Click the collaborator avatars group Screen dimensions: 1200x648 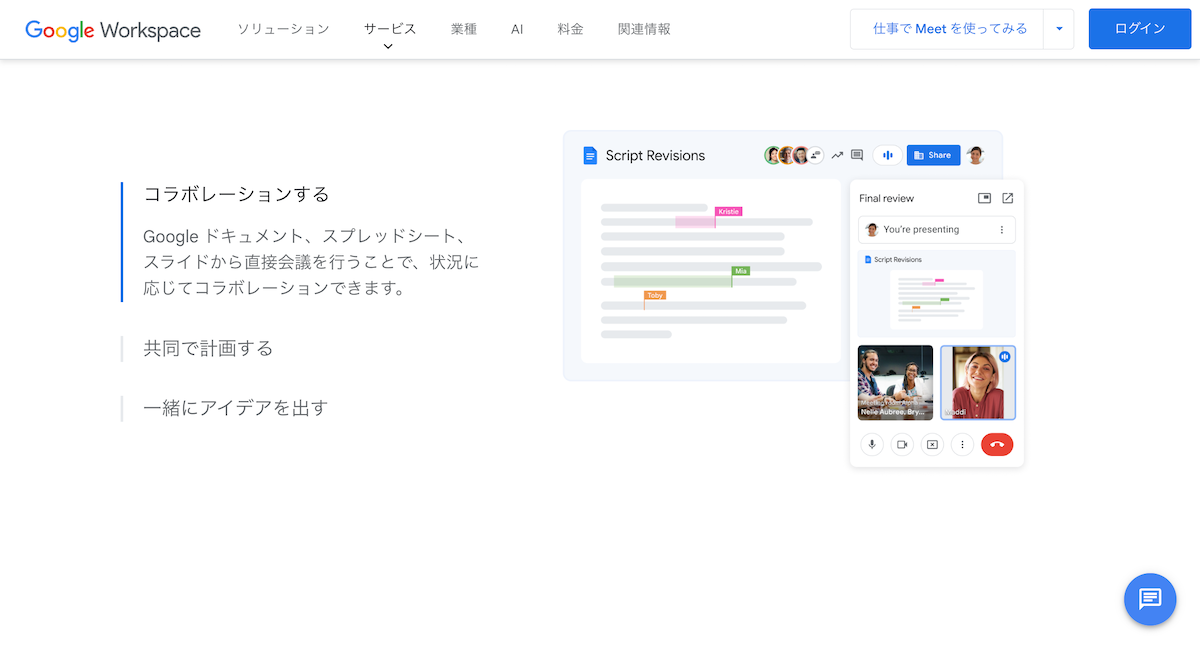tap(794, 155)
